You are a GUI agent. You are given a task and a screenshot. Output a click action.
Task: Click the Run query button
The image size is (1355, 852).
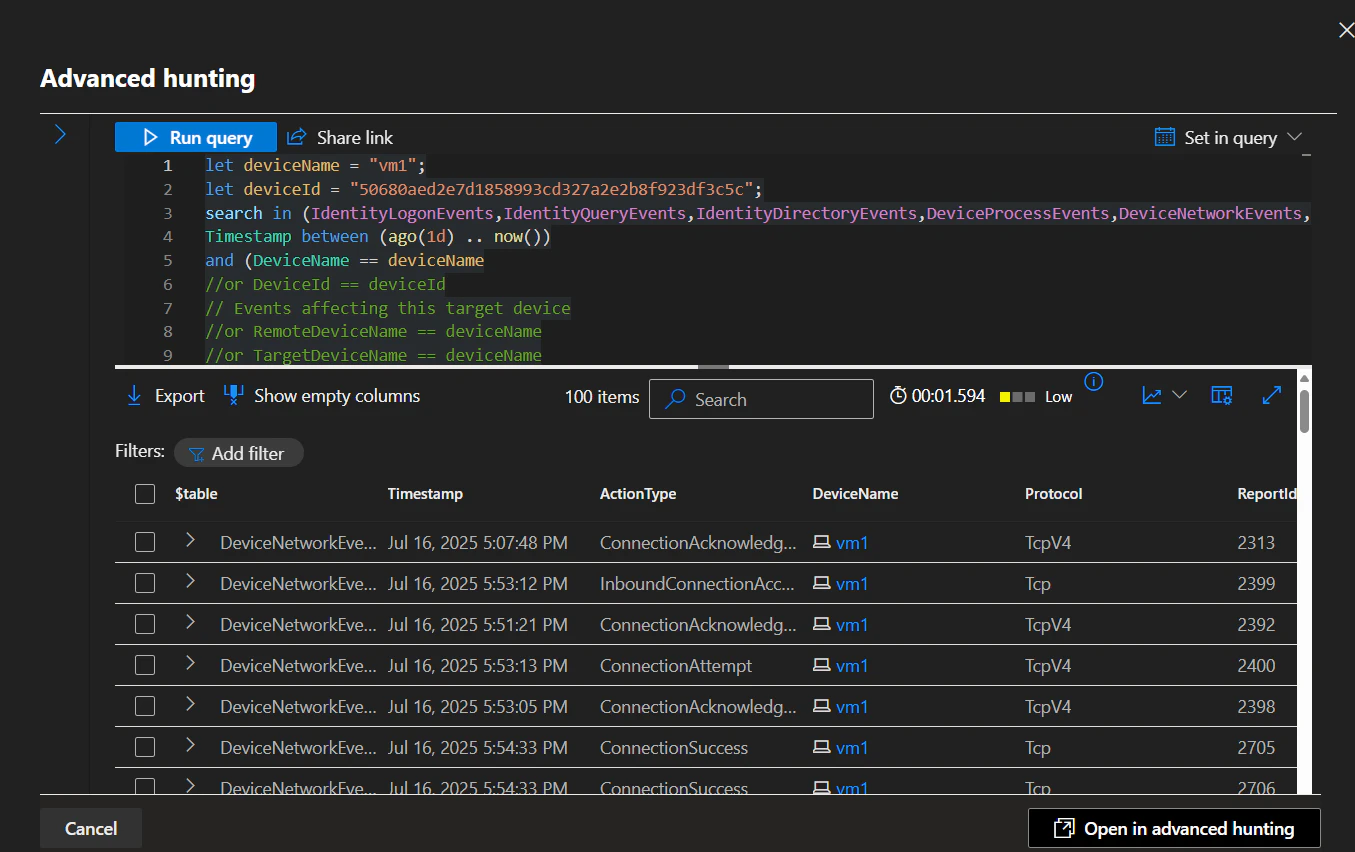coord(196,138)
